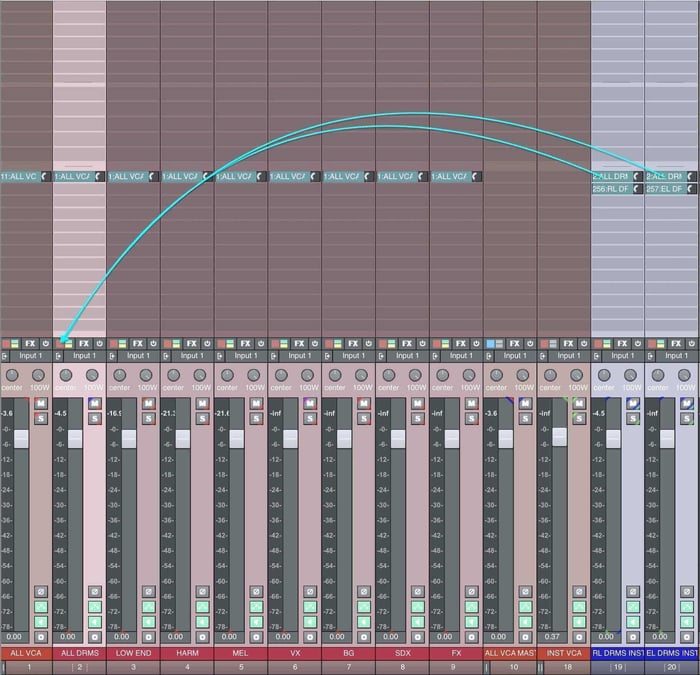
Task: Select the MEL track name label
Action: pyautogui.click(x=241, y=653)
